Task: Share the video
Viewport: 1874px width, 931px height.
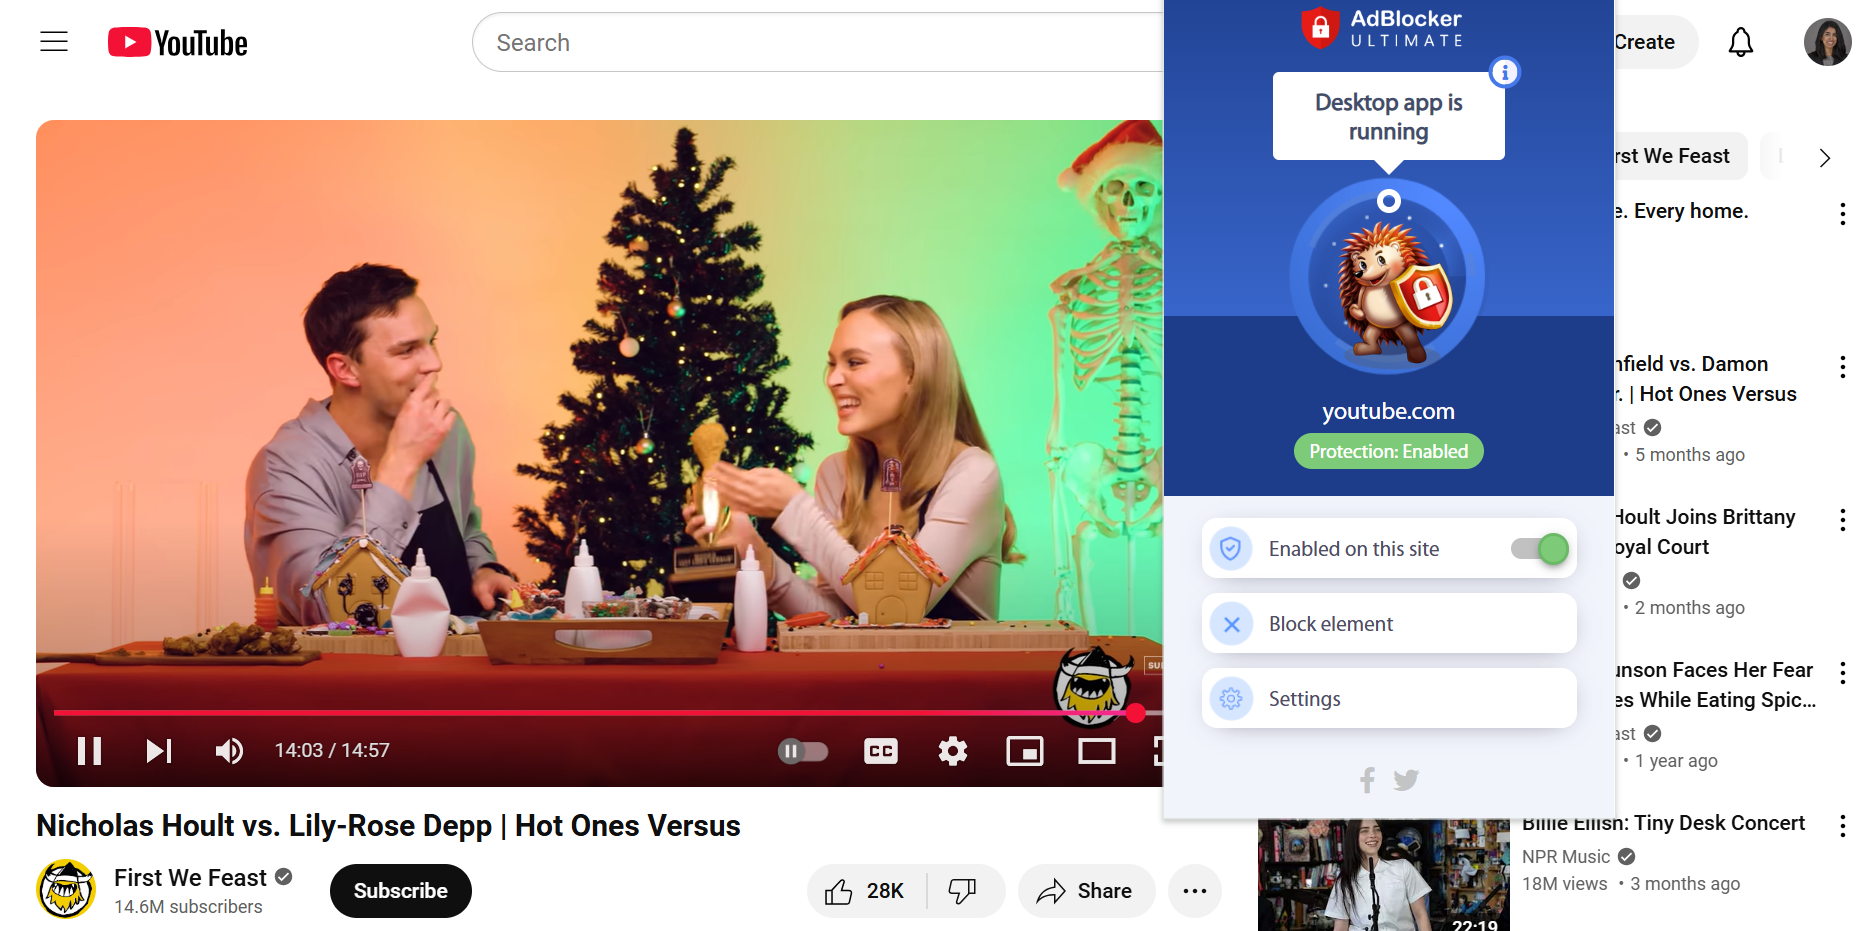Action: pos(1086,891)
